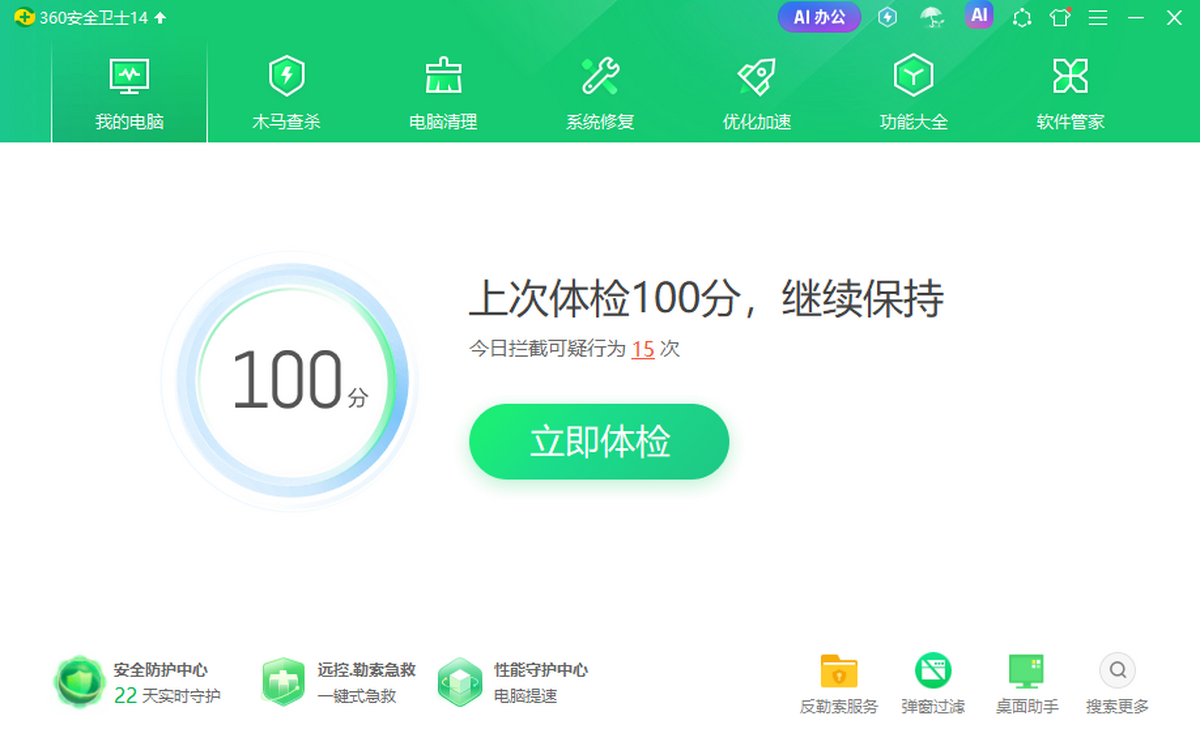Open 系统修复 system repair

(599, 90)
